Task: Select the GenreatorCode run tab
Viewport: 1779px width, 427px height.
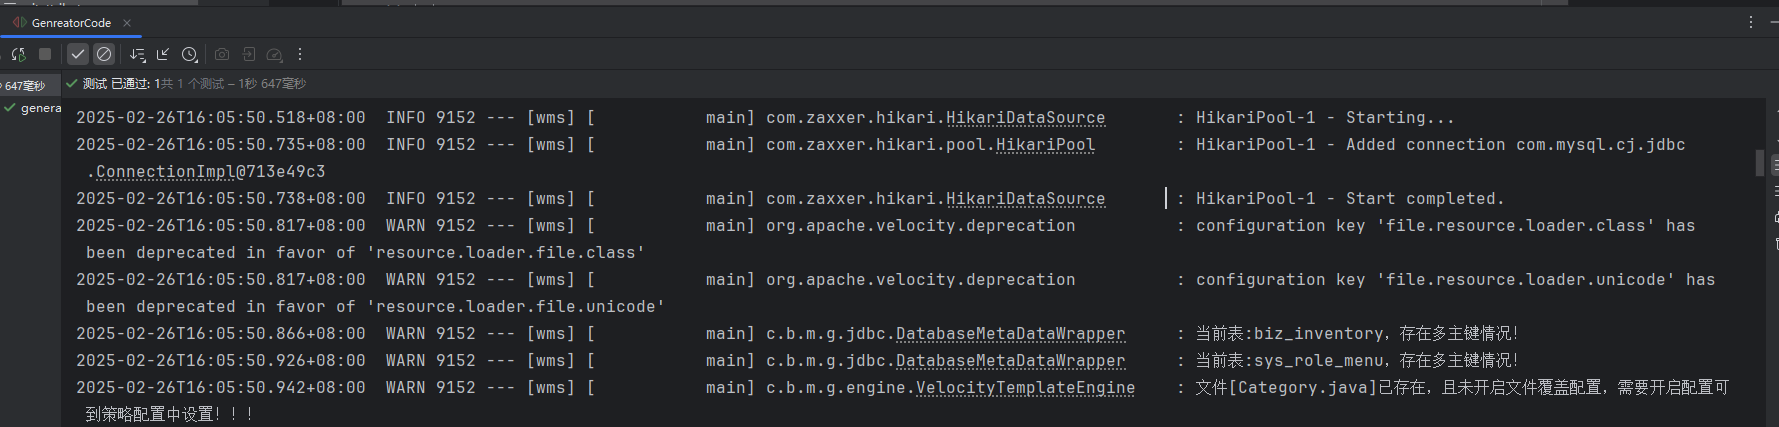Action: click(70, 22)
